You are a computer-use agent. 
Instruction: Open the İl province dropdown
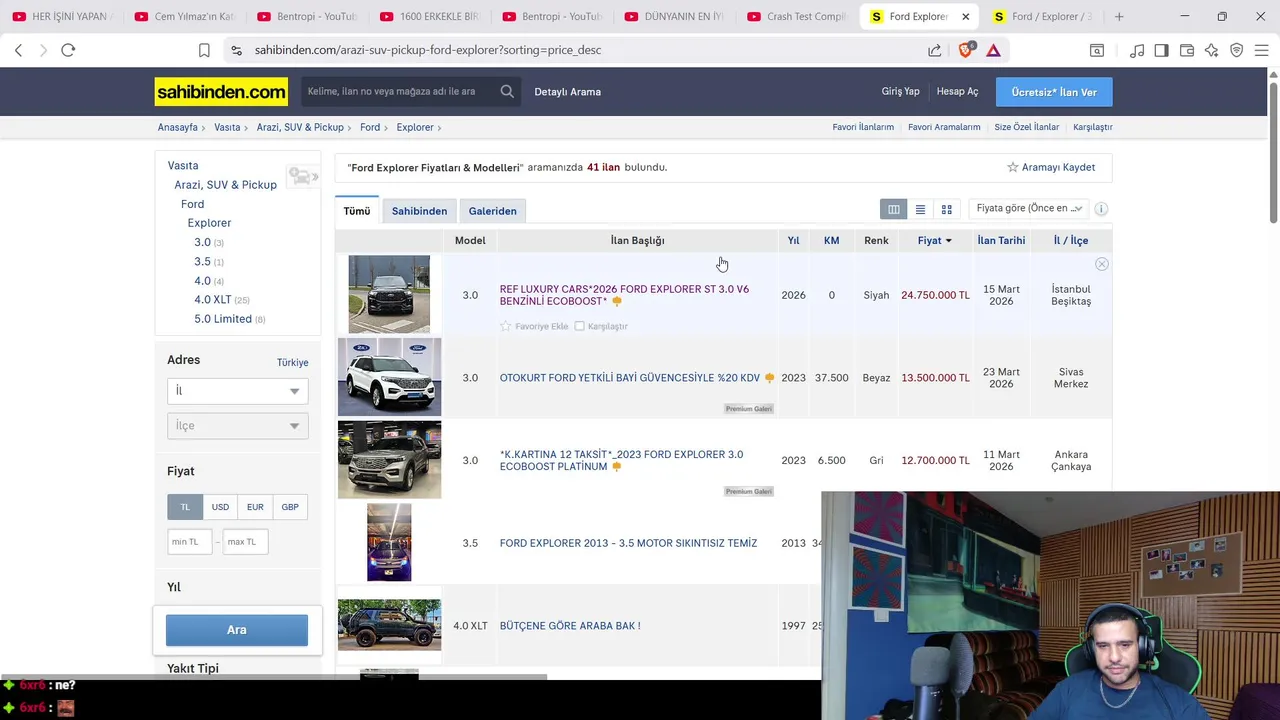(x=237, y=391)
